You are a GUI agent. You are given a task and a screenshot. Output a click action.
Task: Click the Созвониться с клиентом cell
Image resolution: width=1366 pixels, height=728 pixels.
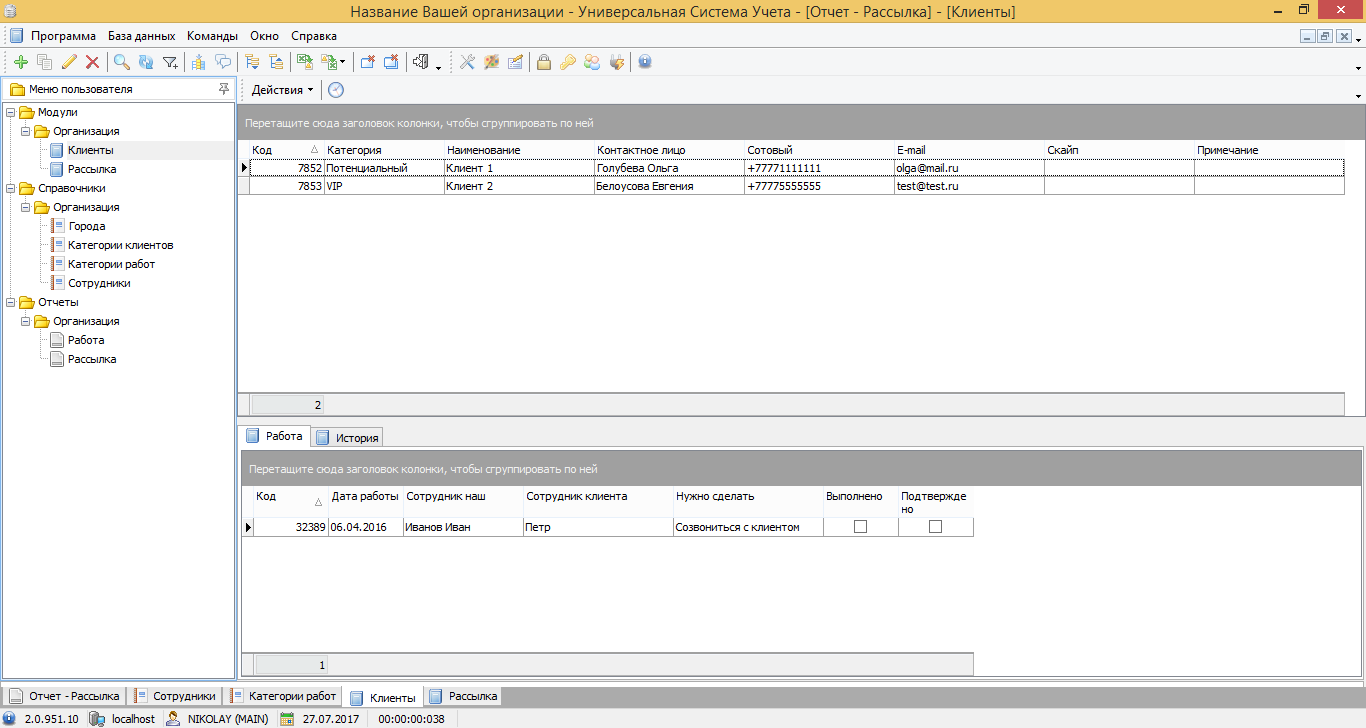coord(748,527)
